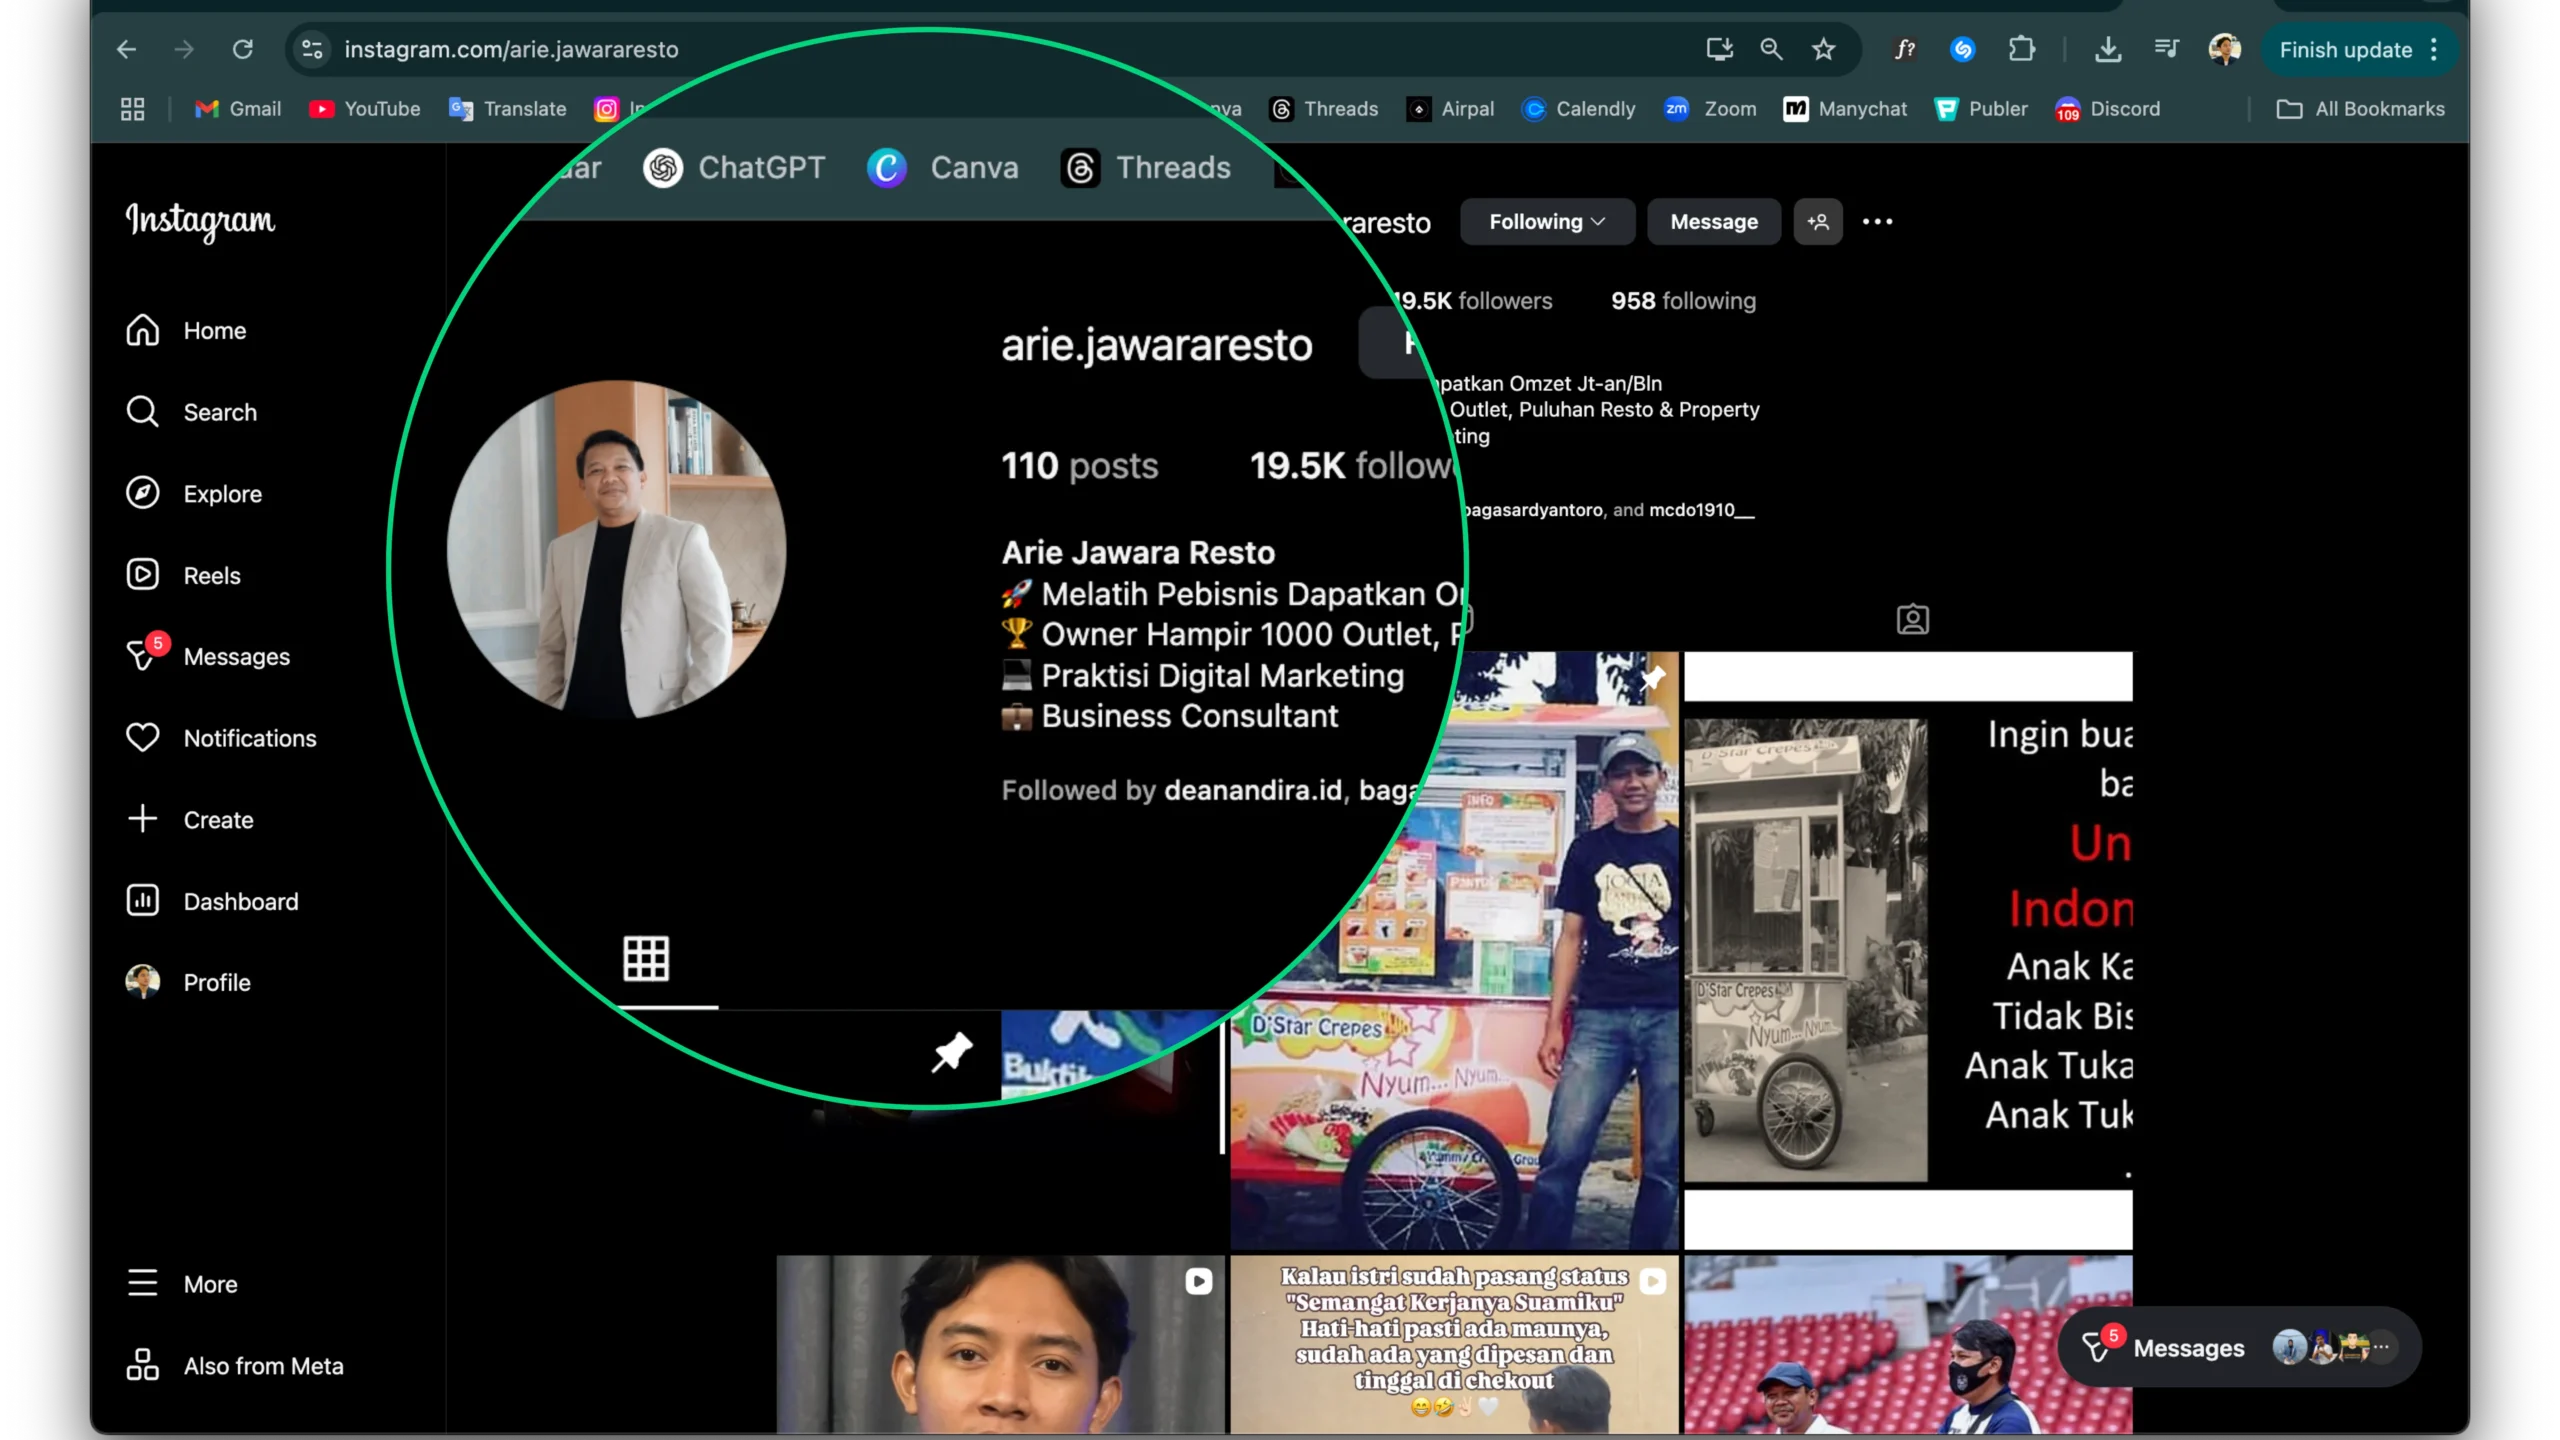
Task: Click the Finish update button
Action: click(x=2346, y=50)
